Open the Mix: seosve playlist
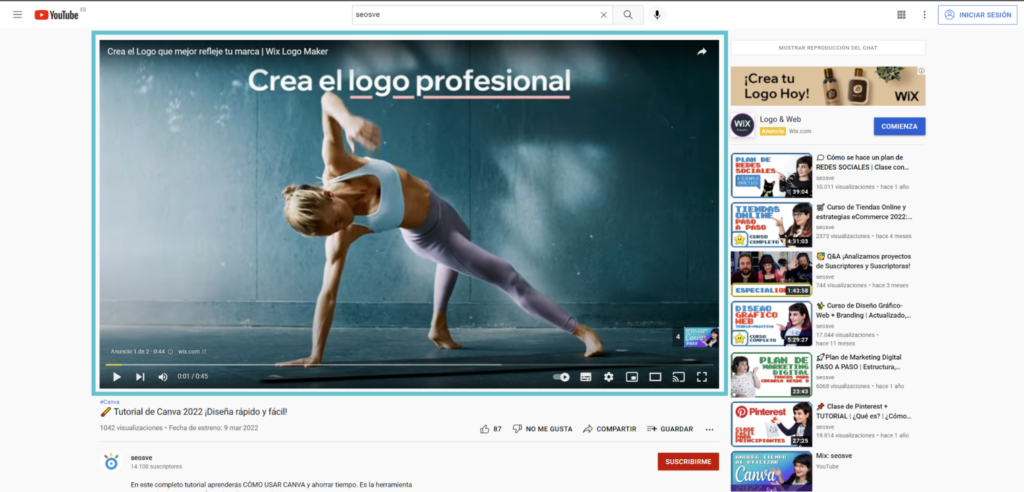This screenshot has height=492, width=1024. click(x=834, y=455)
